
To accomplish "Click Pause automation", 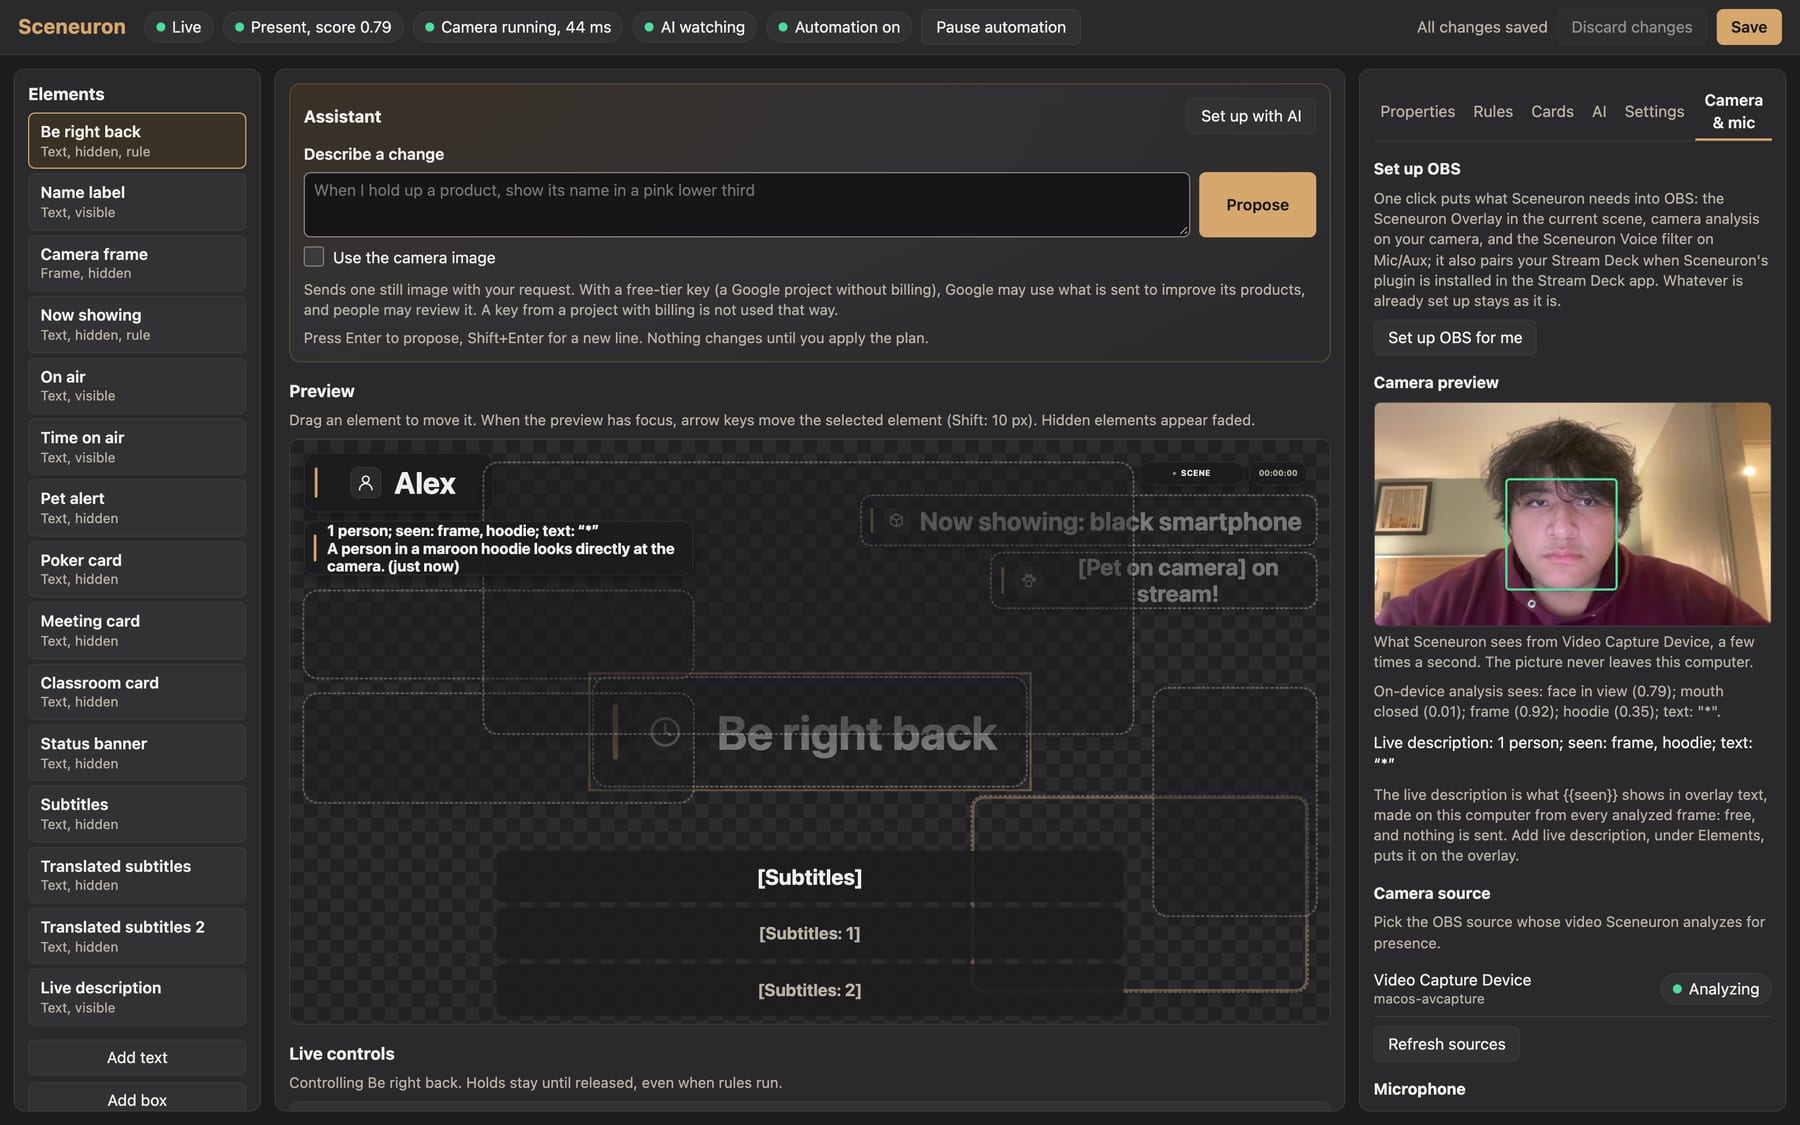I will coord(1001,27).
